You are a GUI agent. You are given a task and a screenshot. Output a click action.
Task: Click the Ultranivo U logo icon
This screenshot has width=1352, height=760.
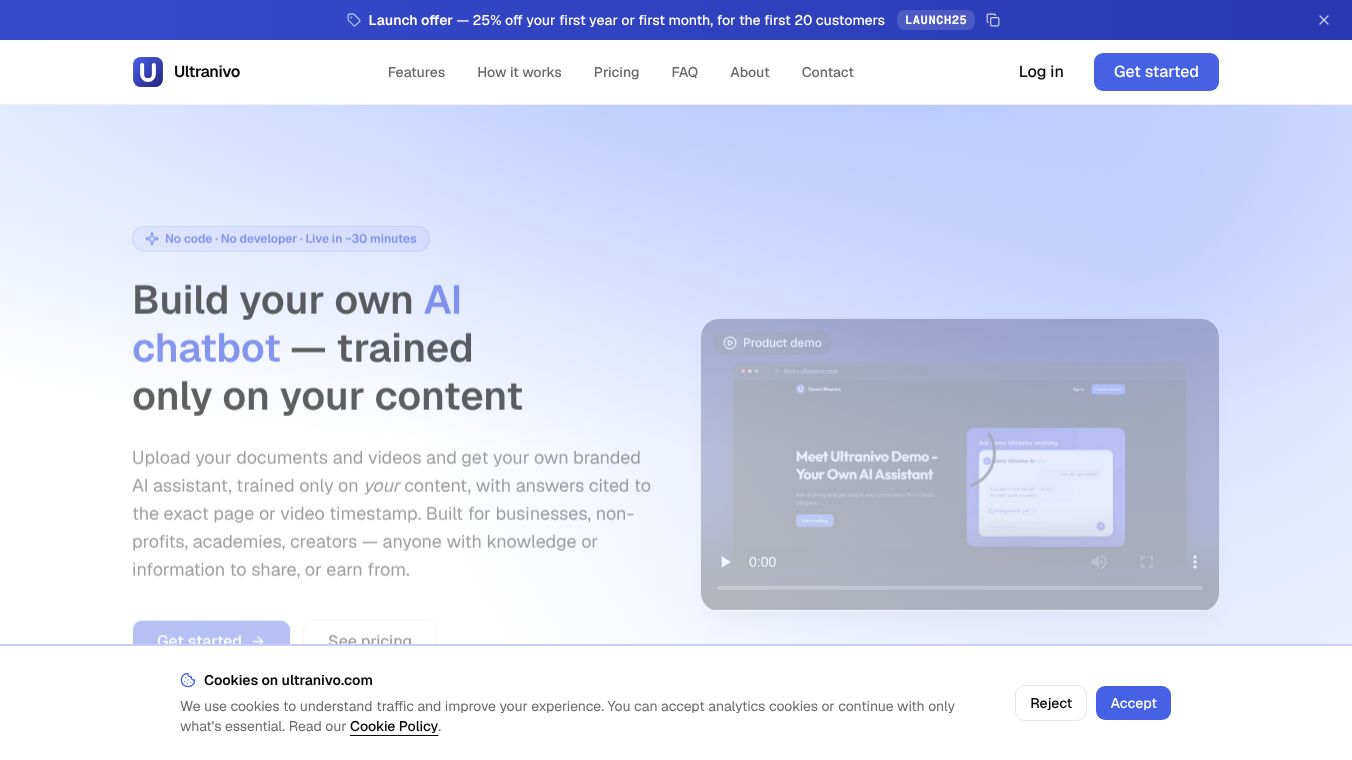(148, 72)
